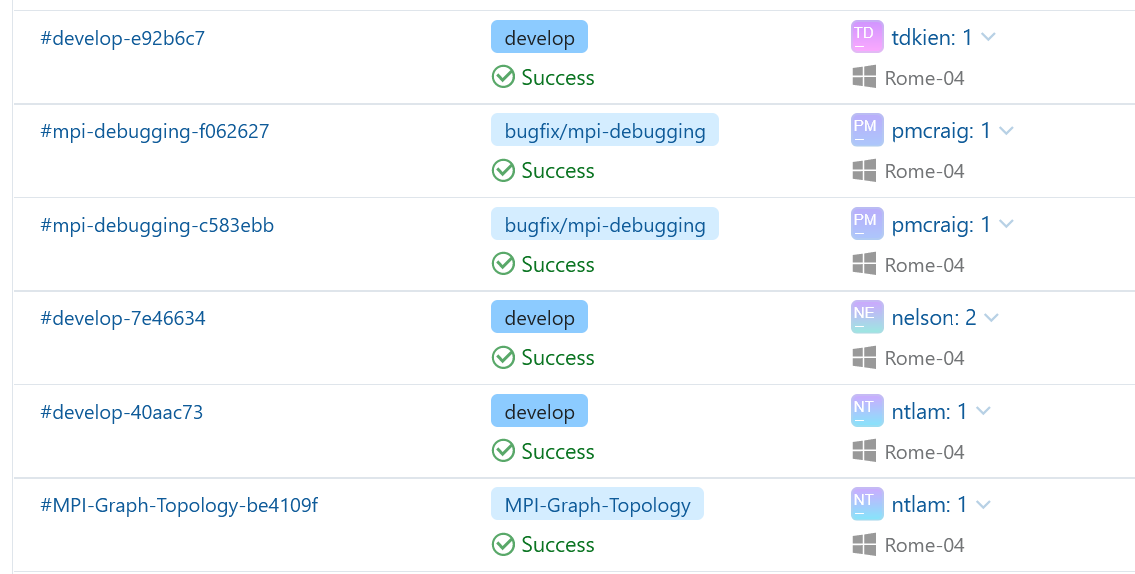Click bugfix/mpi-debugging branch tag for f062627

click(605, 131)
